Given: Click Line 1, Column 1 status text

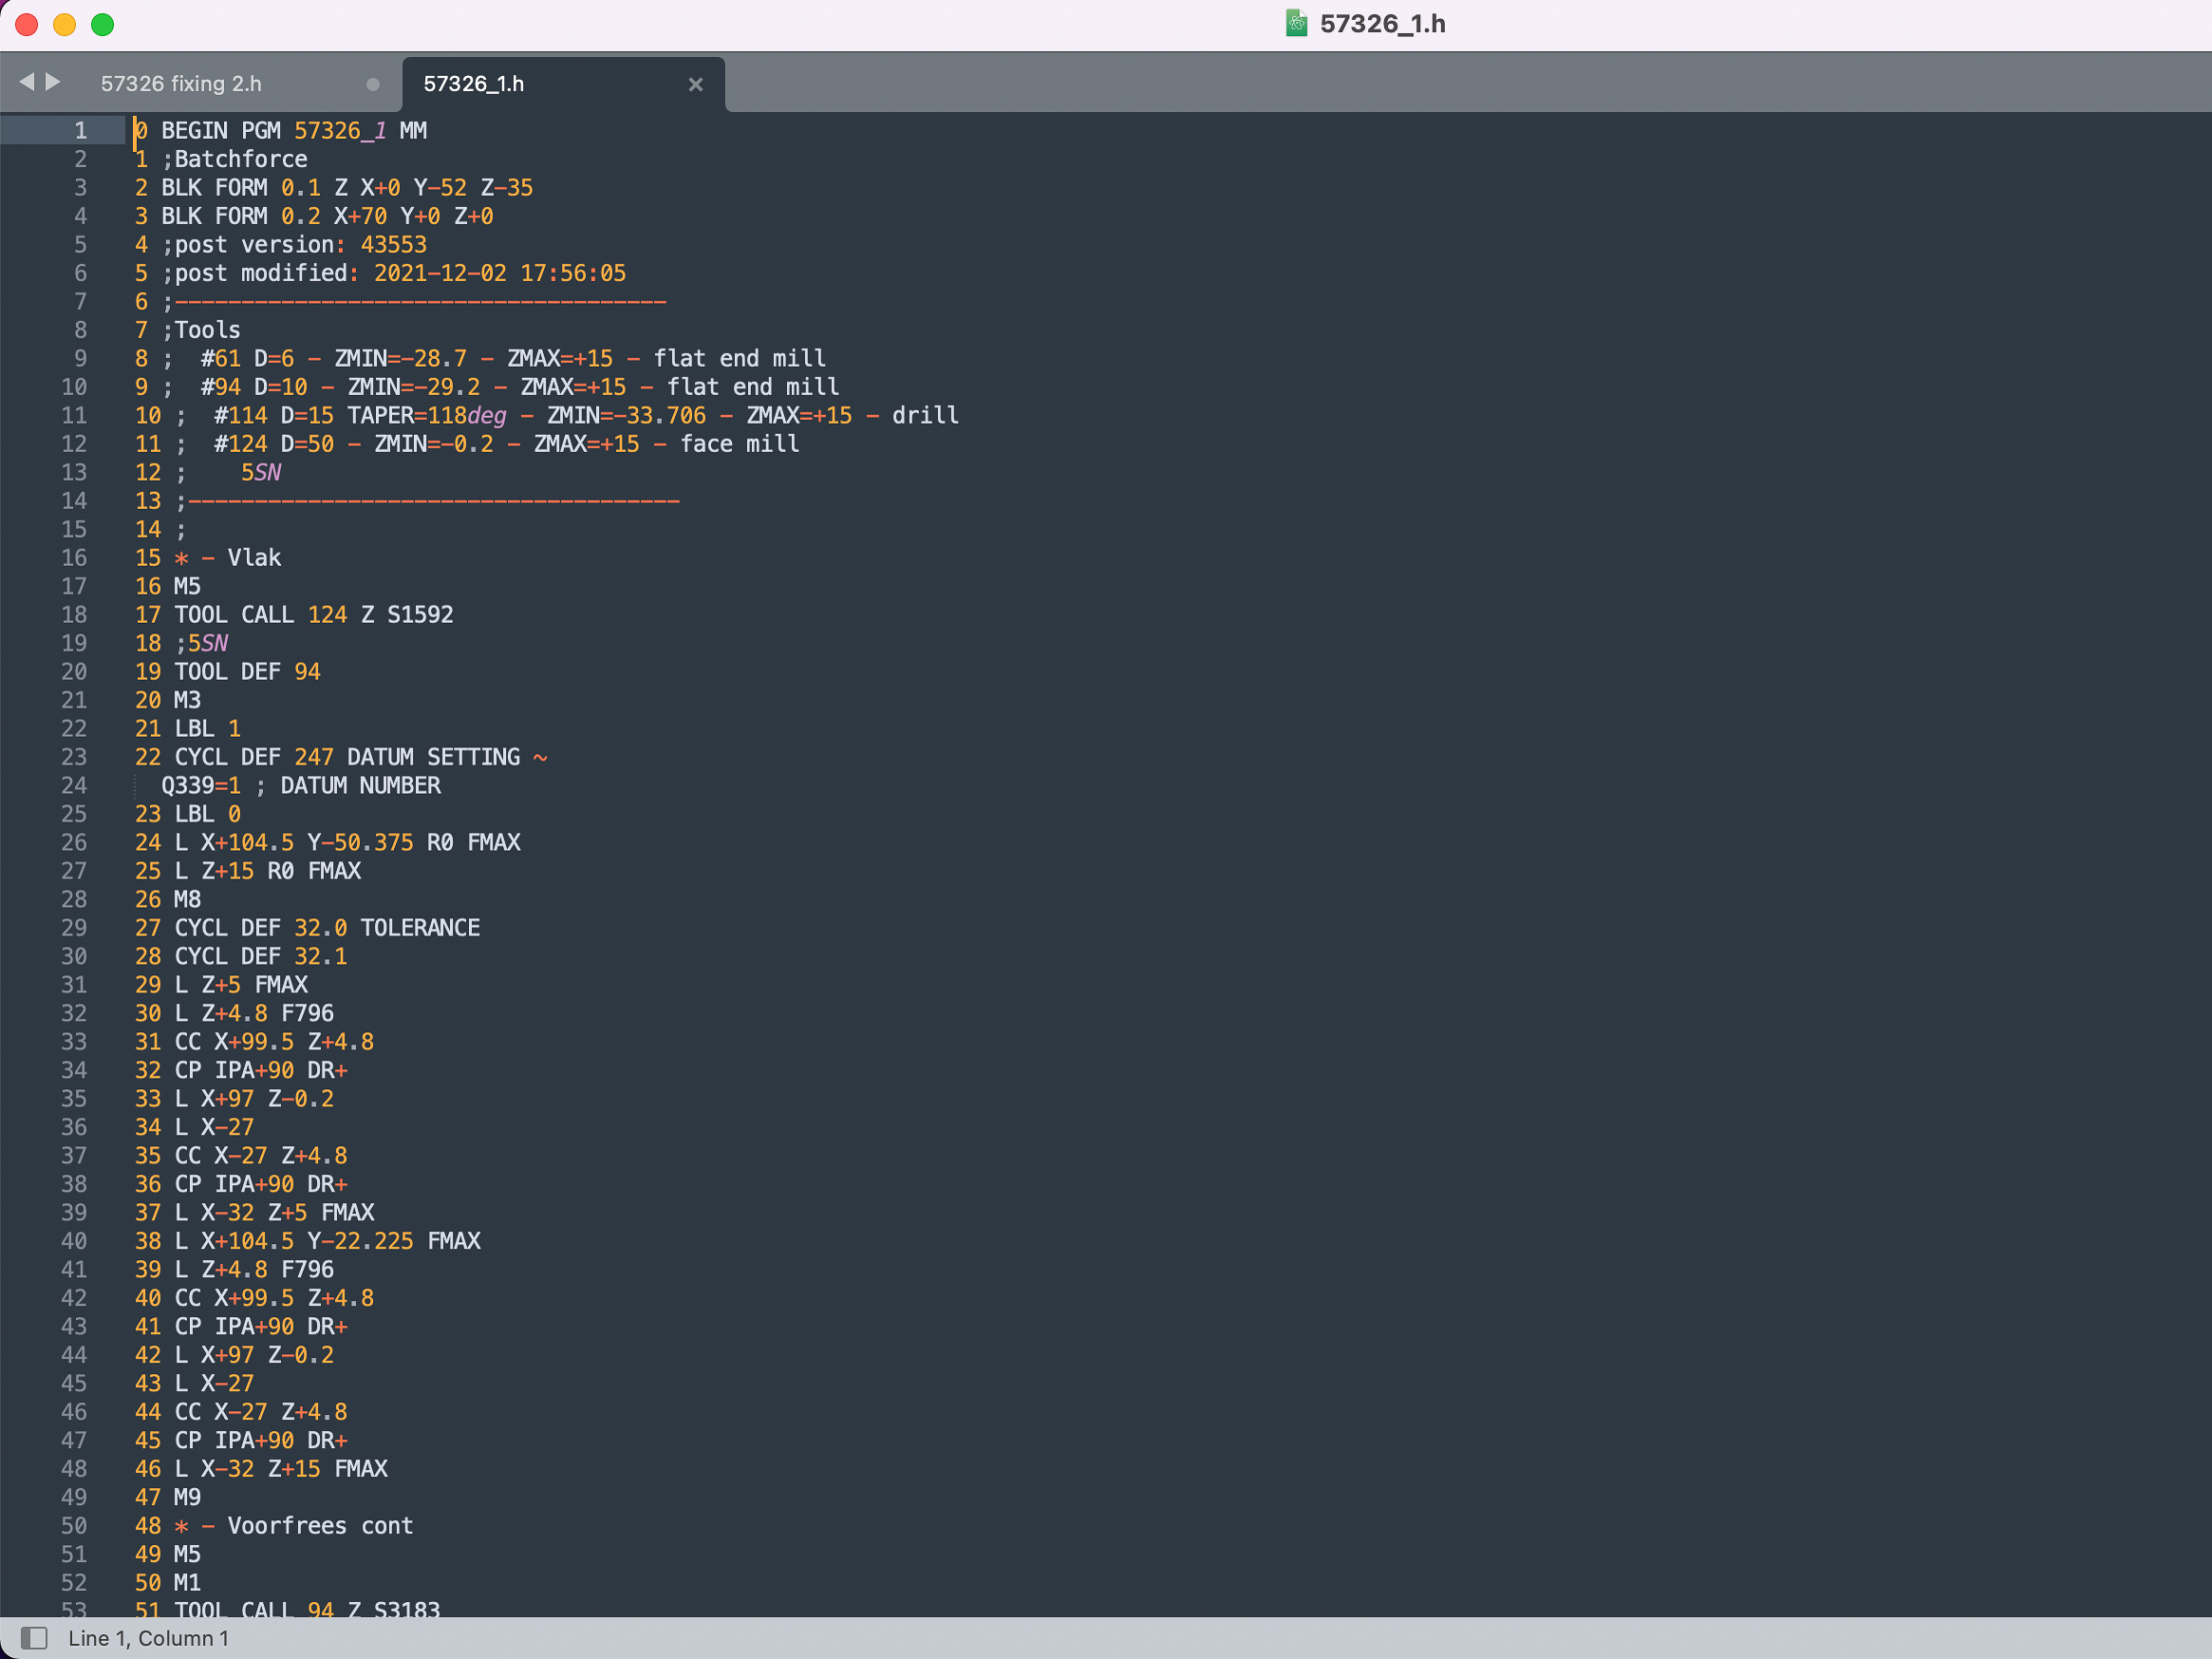Looking at the screenshot, I should tap(148, 1638).
